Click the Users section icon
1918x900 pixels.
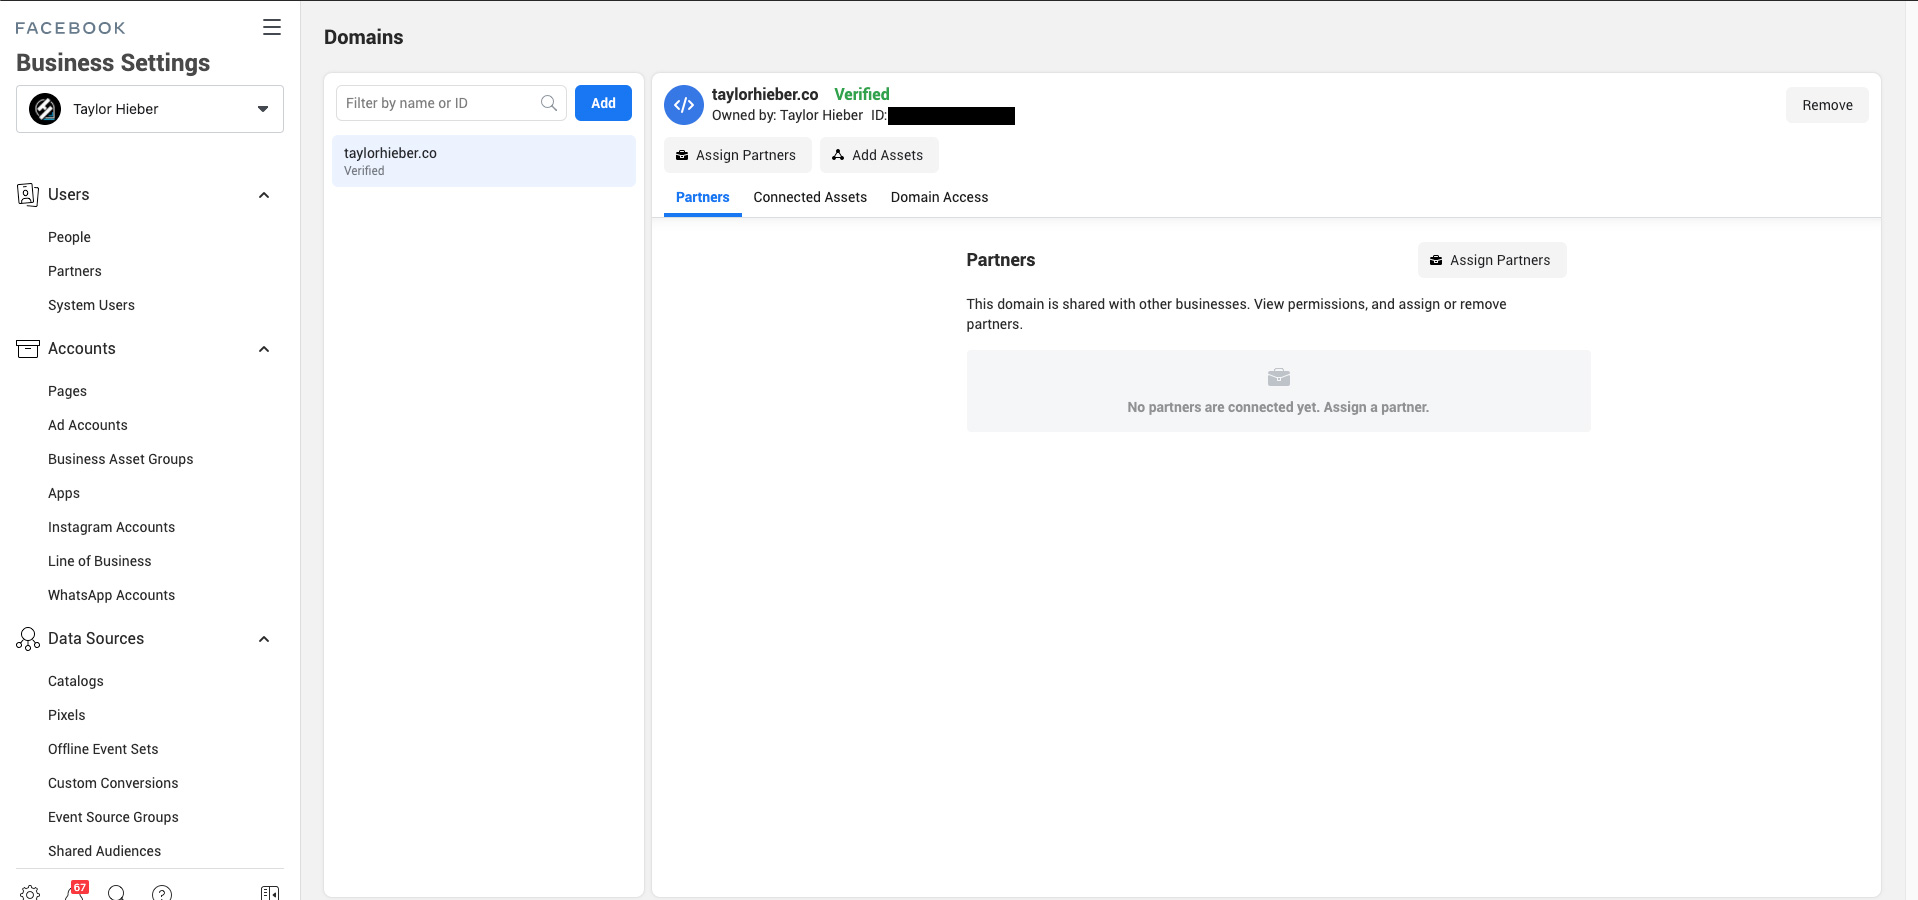pyautogui.click(x=28, y=195)
